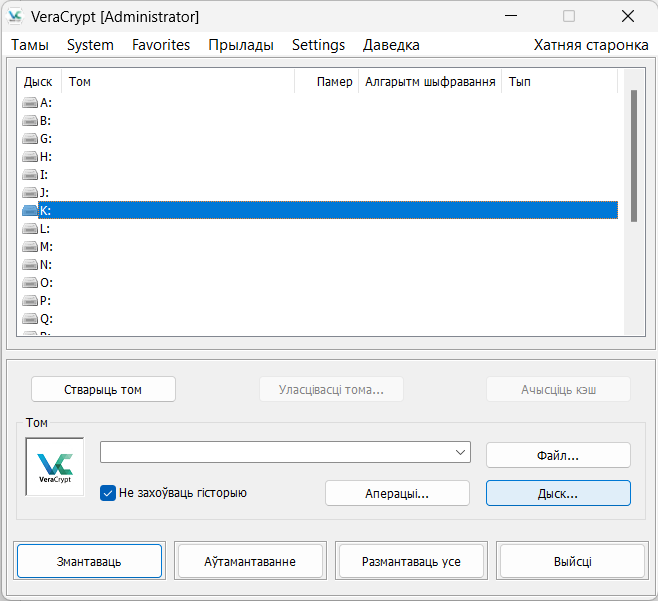Select the Q: drive letter row

click(x=320, y=319)
